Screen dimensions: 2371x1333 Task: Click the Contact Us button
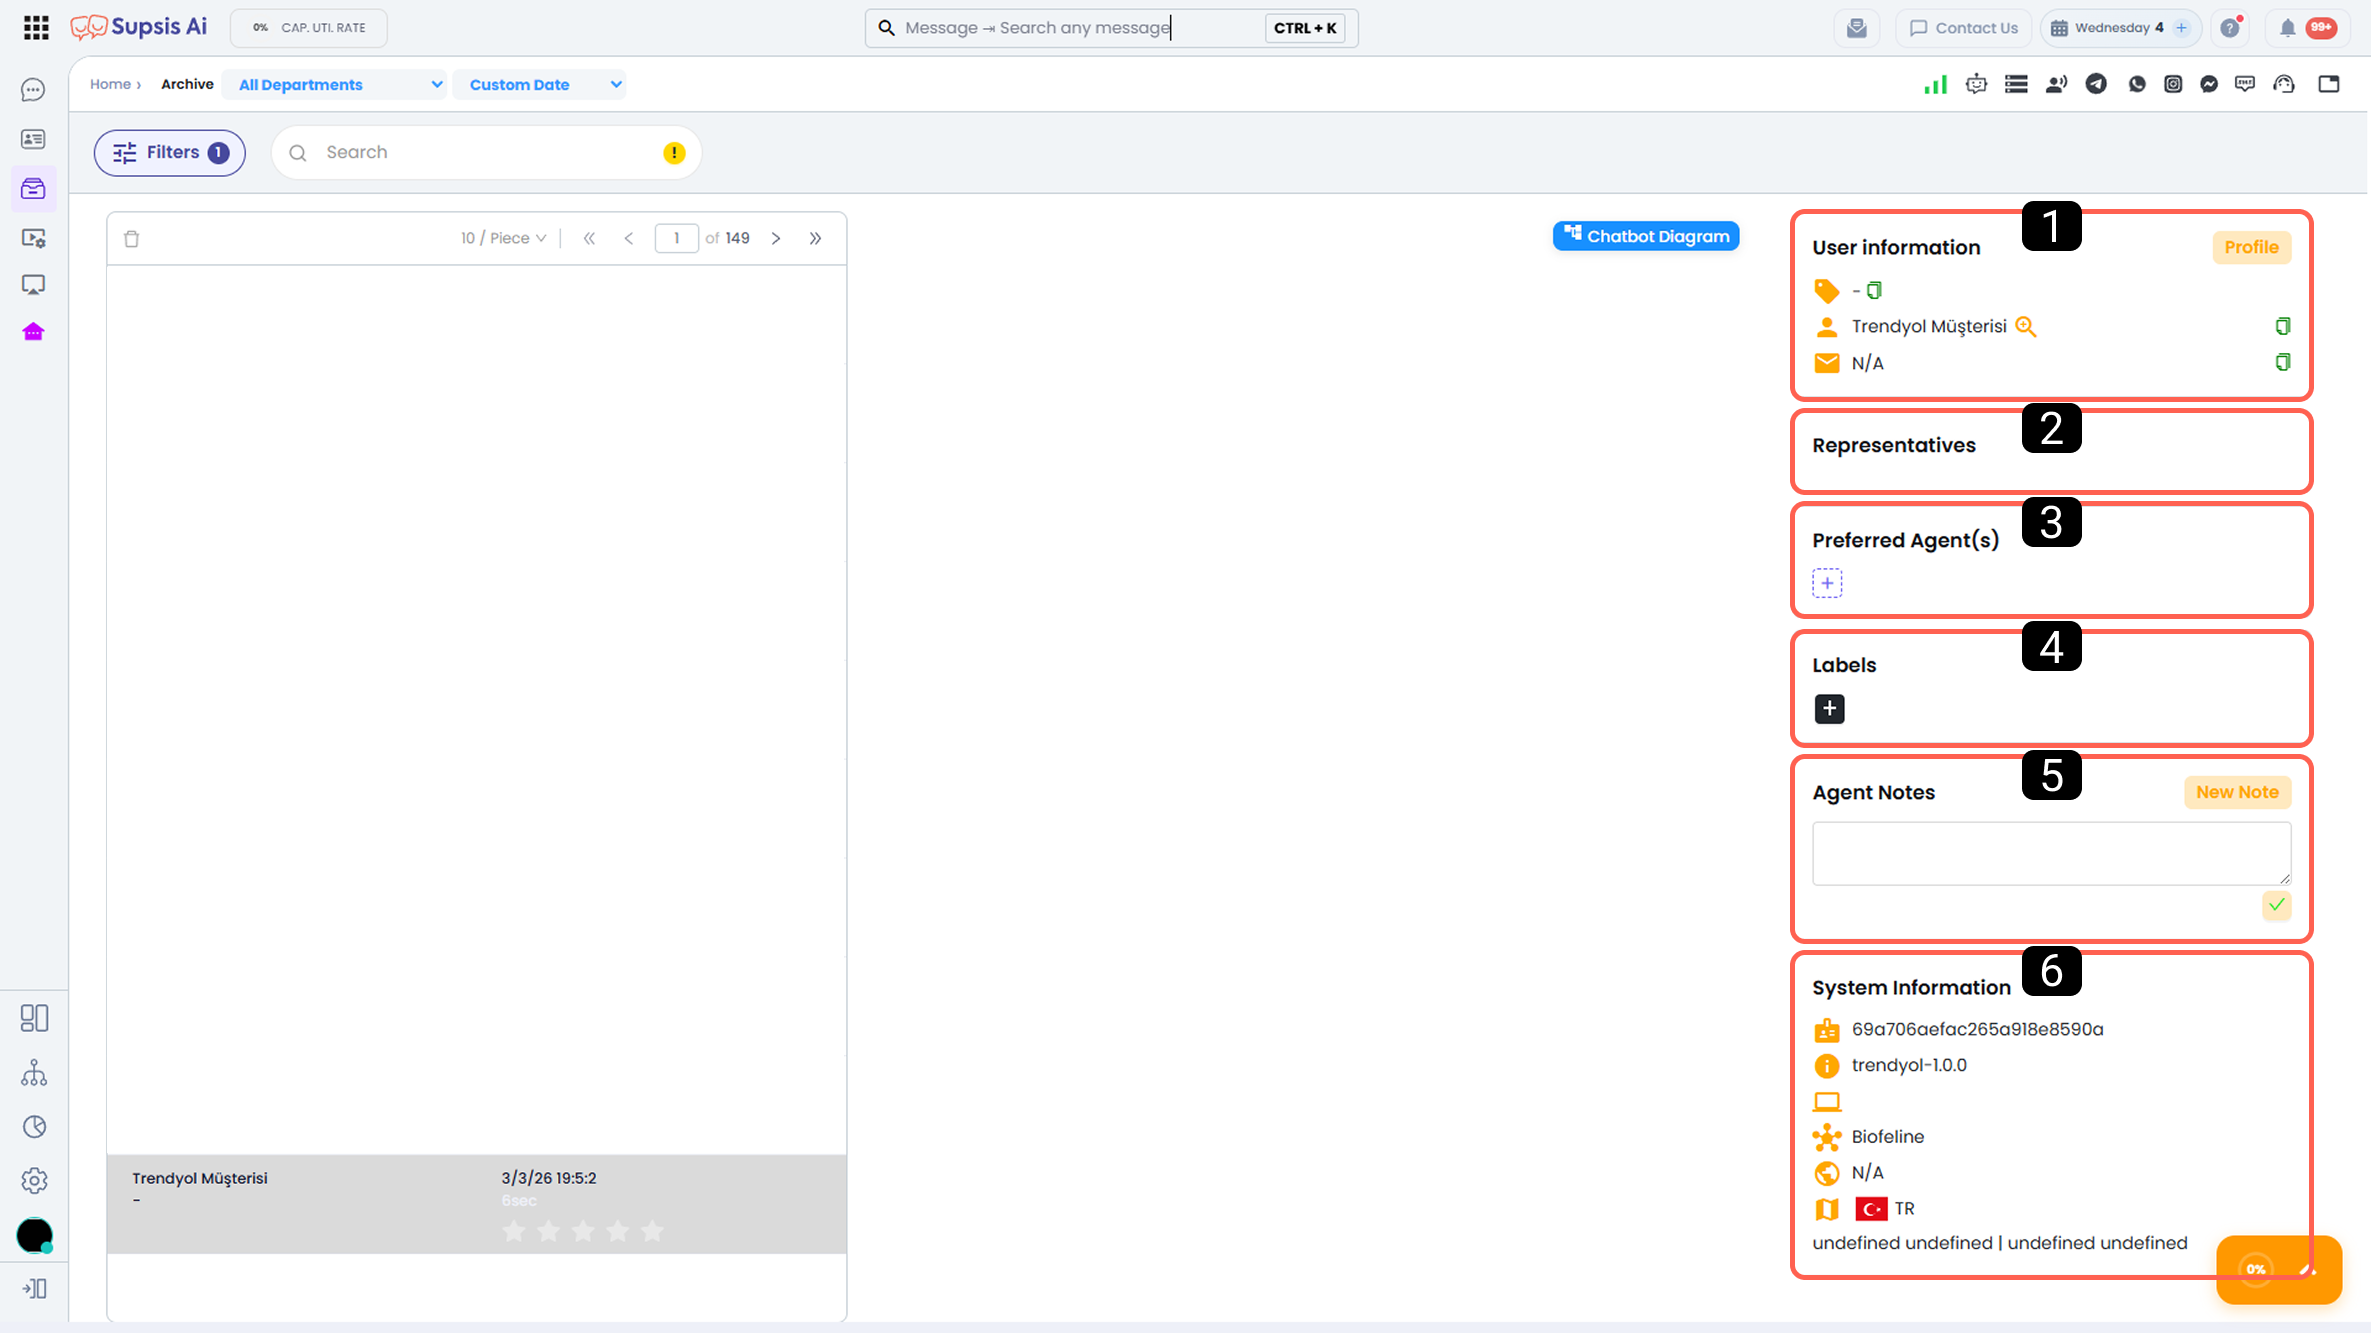1964,28
